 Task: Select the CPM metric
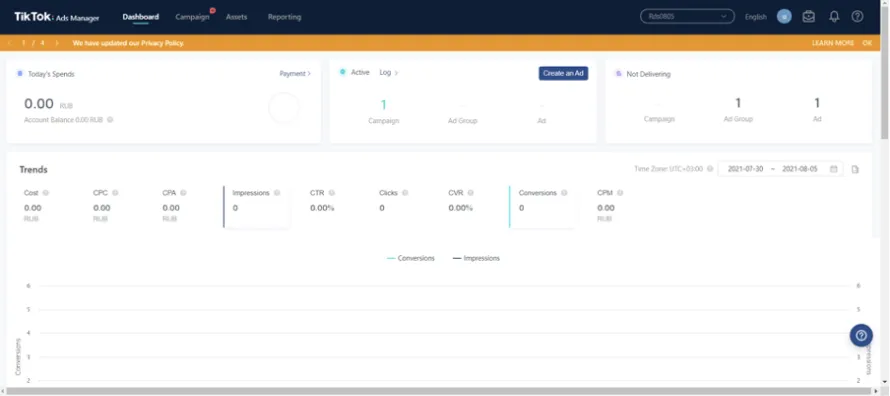coord(610,207)
